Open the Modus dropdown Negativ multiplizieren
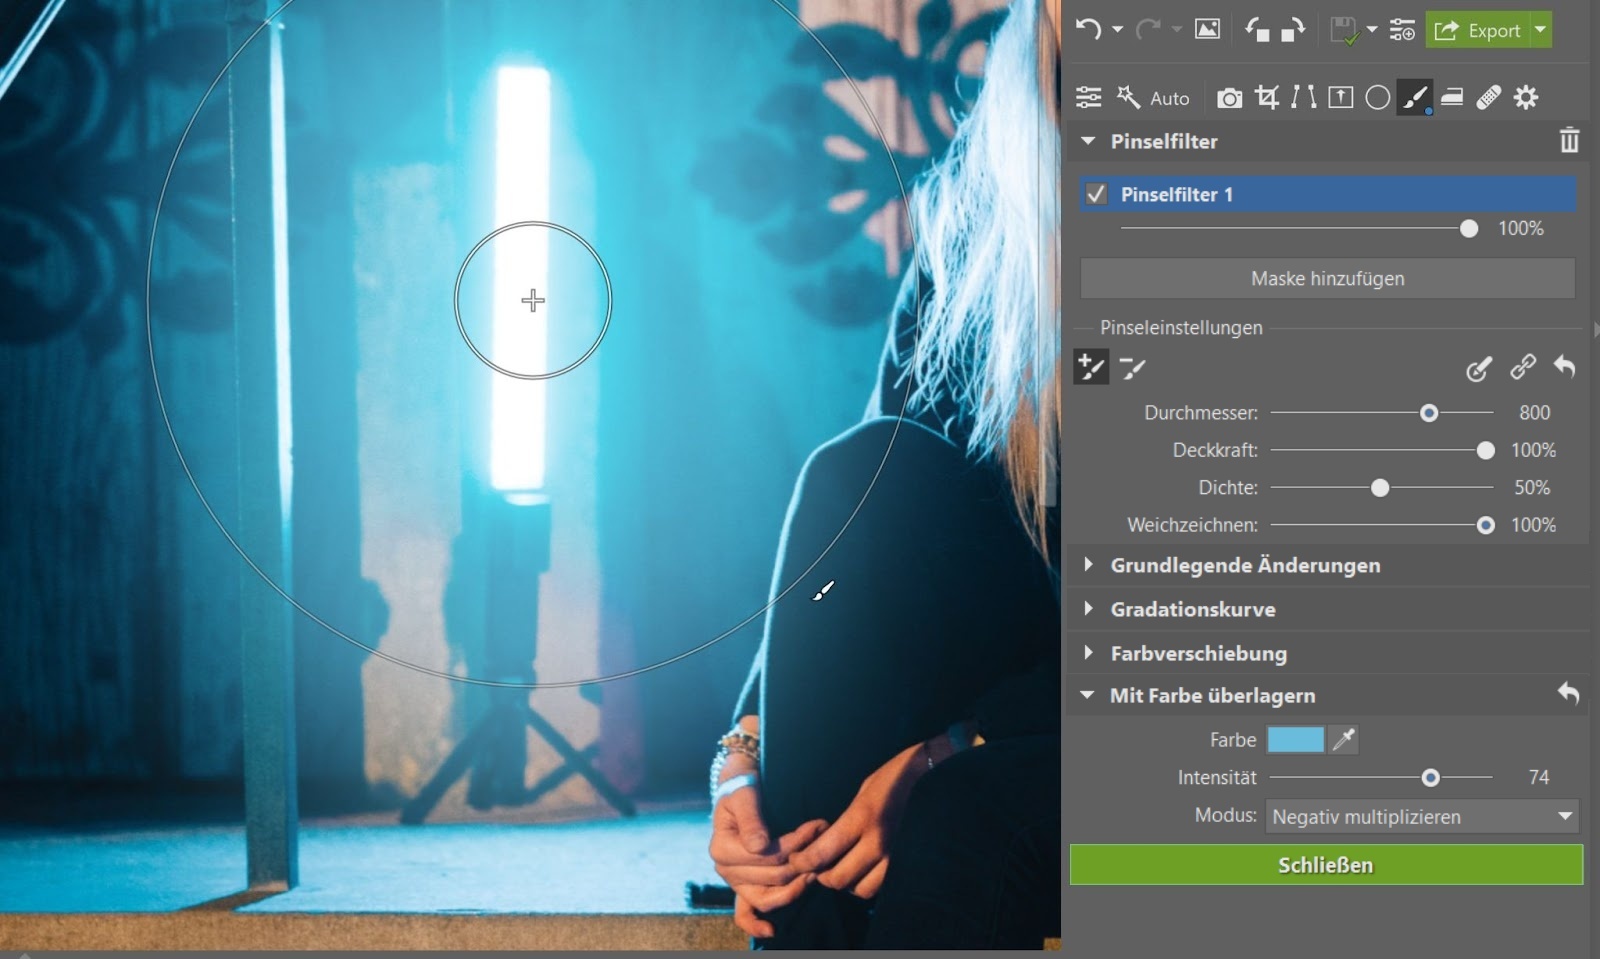The height and width of the screenshot is (959, 1600). click(1421, 817)
